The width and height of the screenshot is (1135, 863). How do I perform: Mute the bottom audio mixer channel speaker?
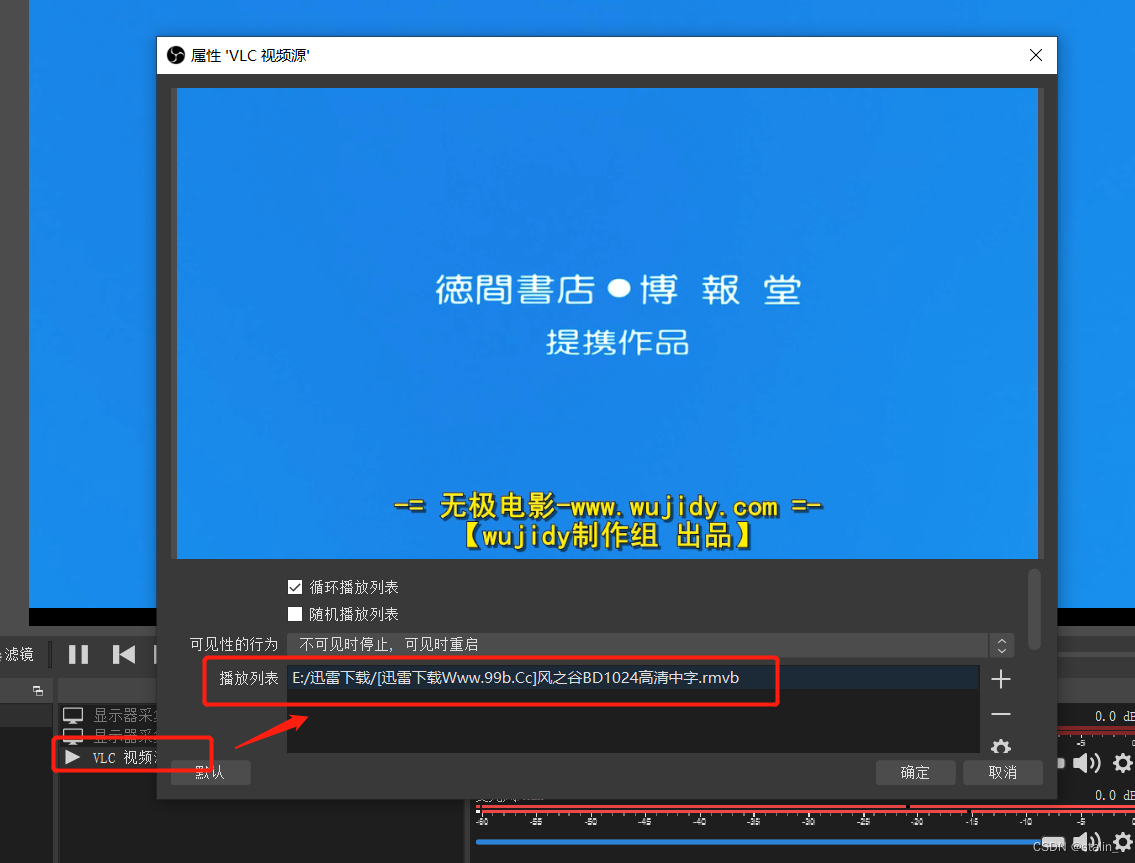[x=1087, y=841]
